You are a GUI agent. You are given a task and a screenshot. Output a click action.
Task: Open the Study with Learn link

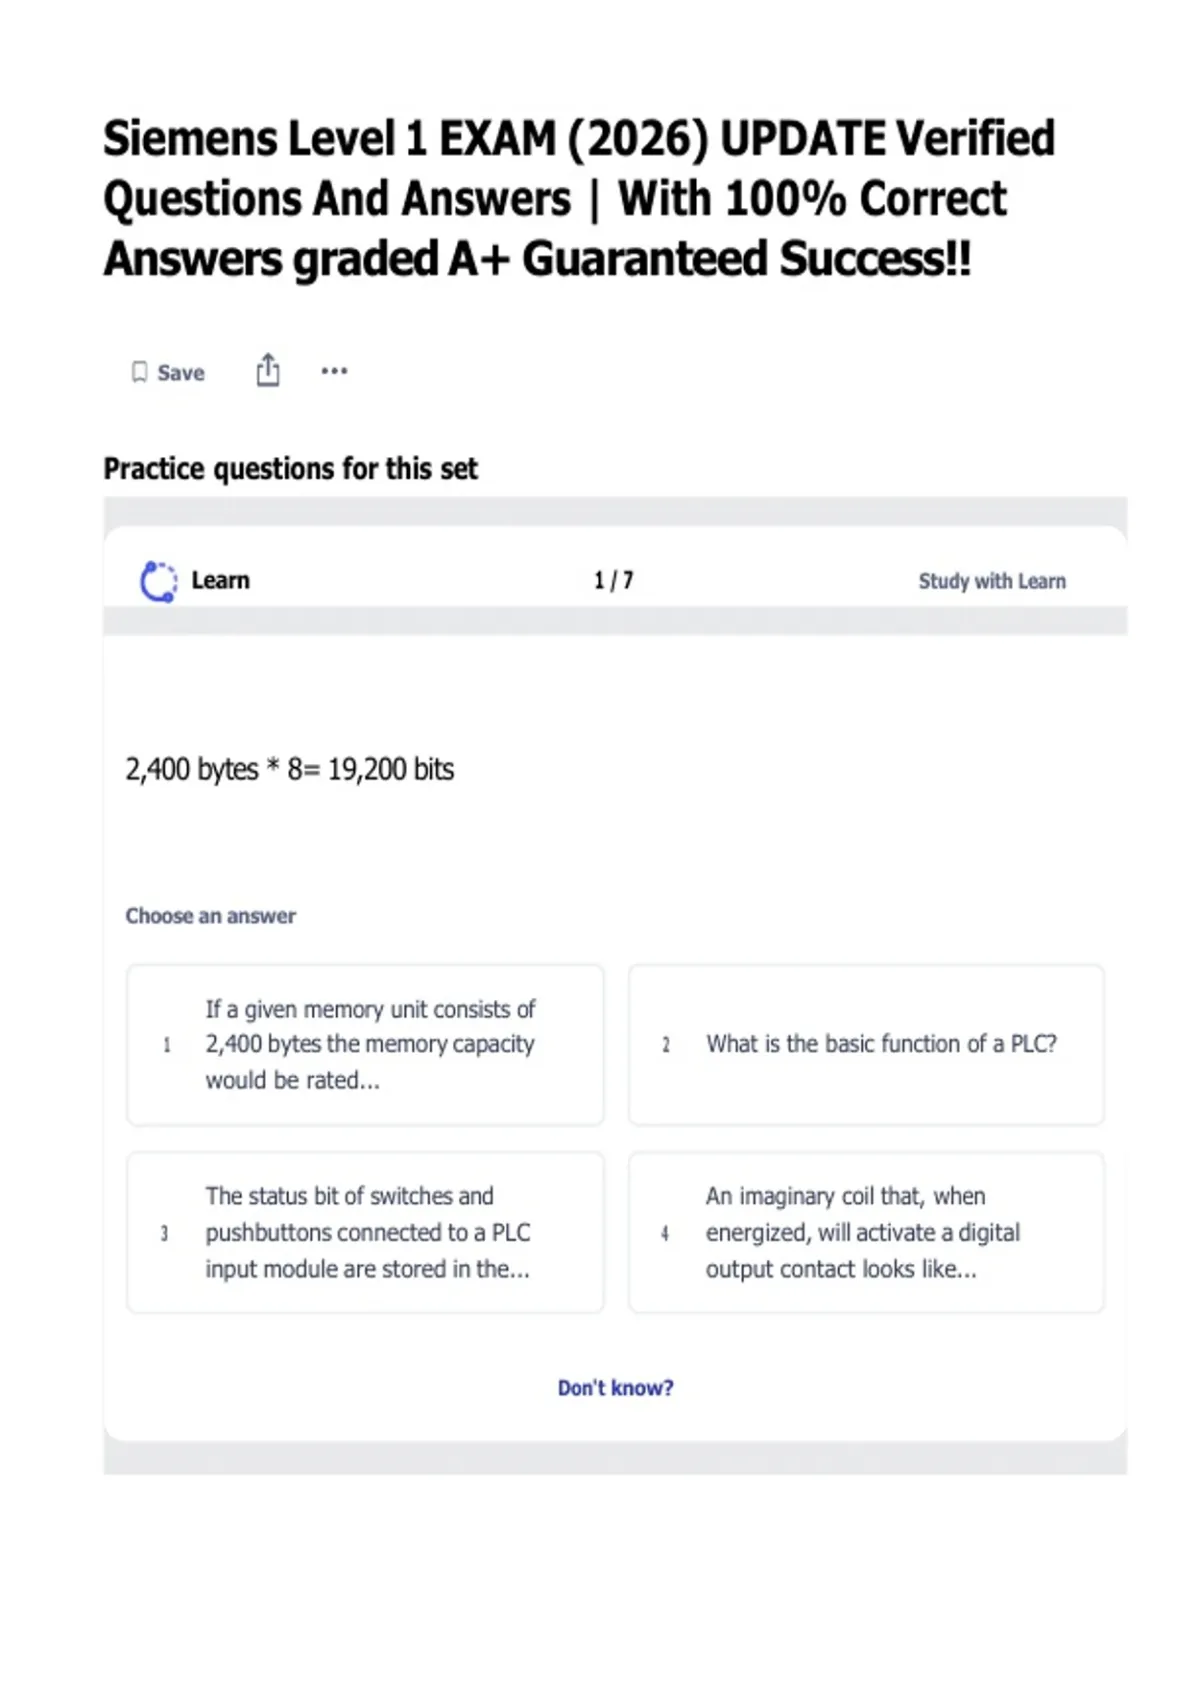[992, 581]
